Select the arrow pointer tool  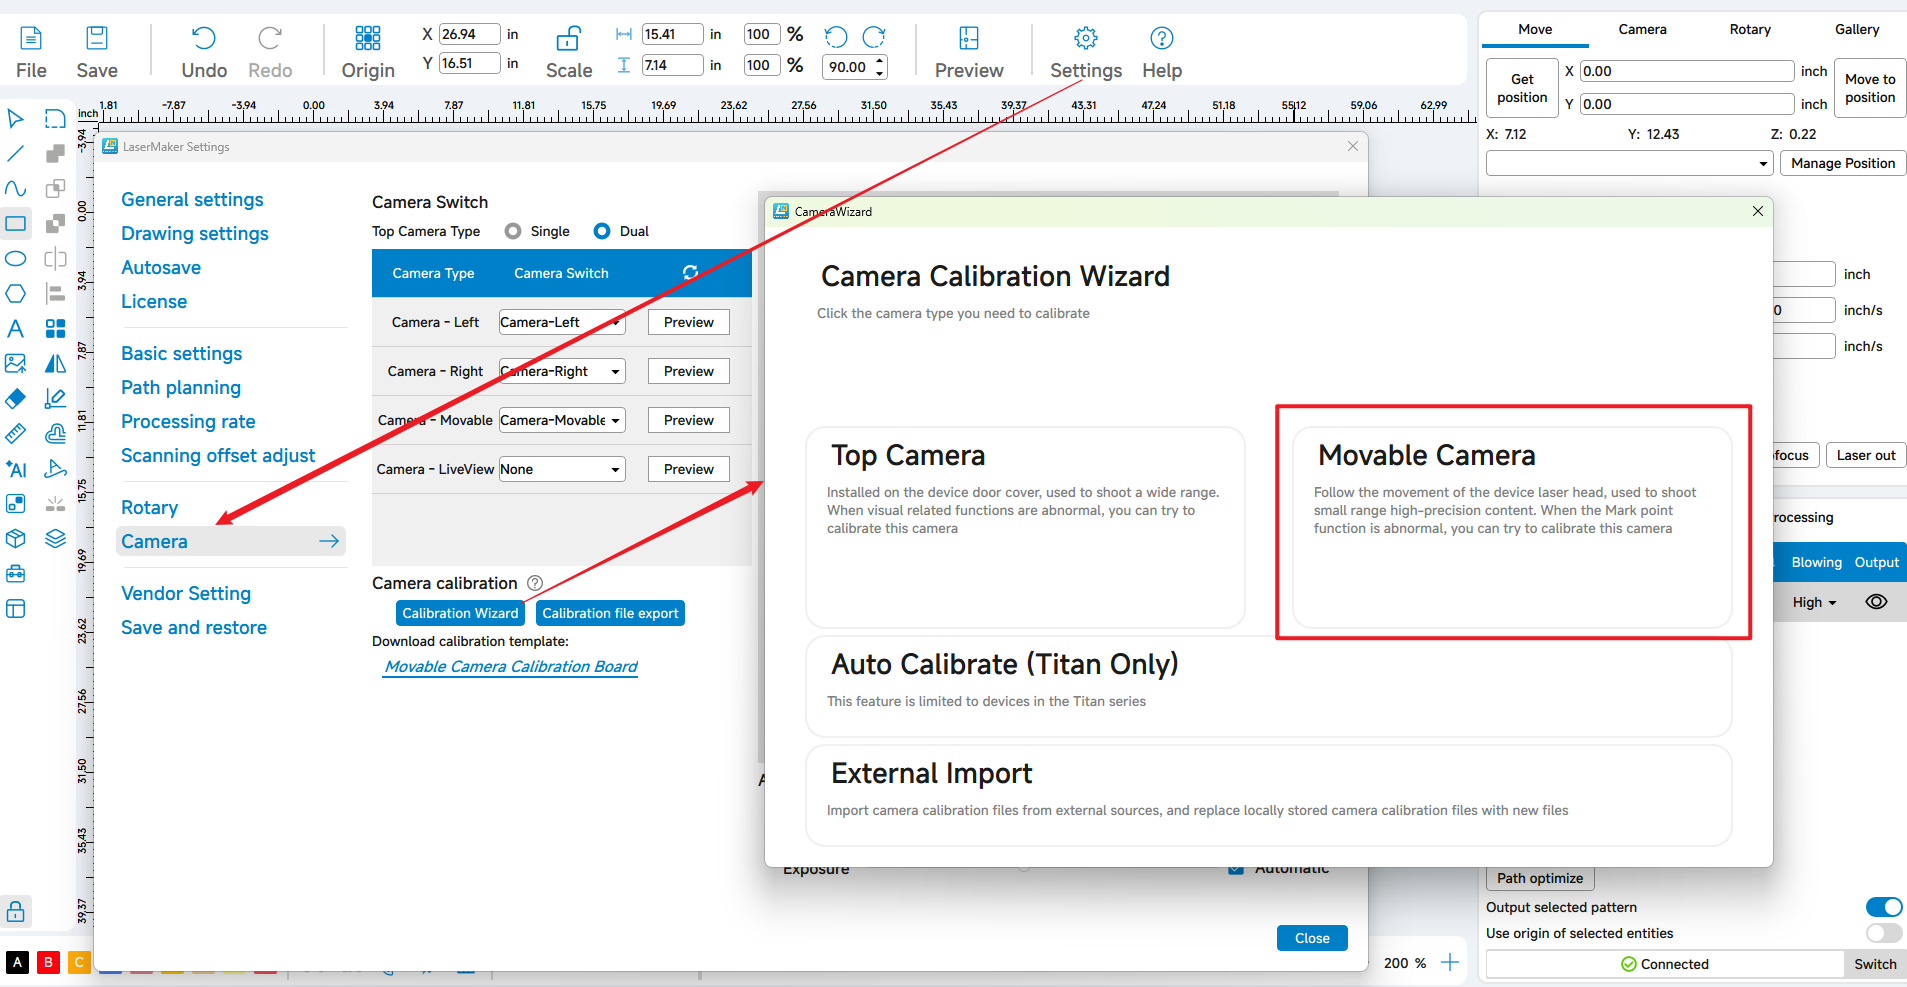click(x=16, y=119)
